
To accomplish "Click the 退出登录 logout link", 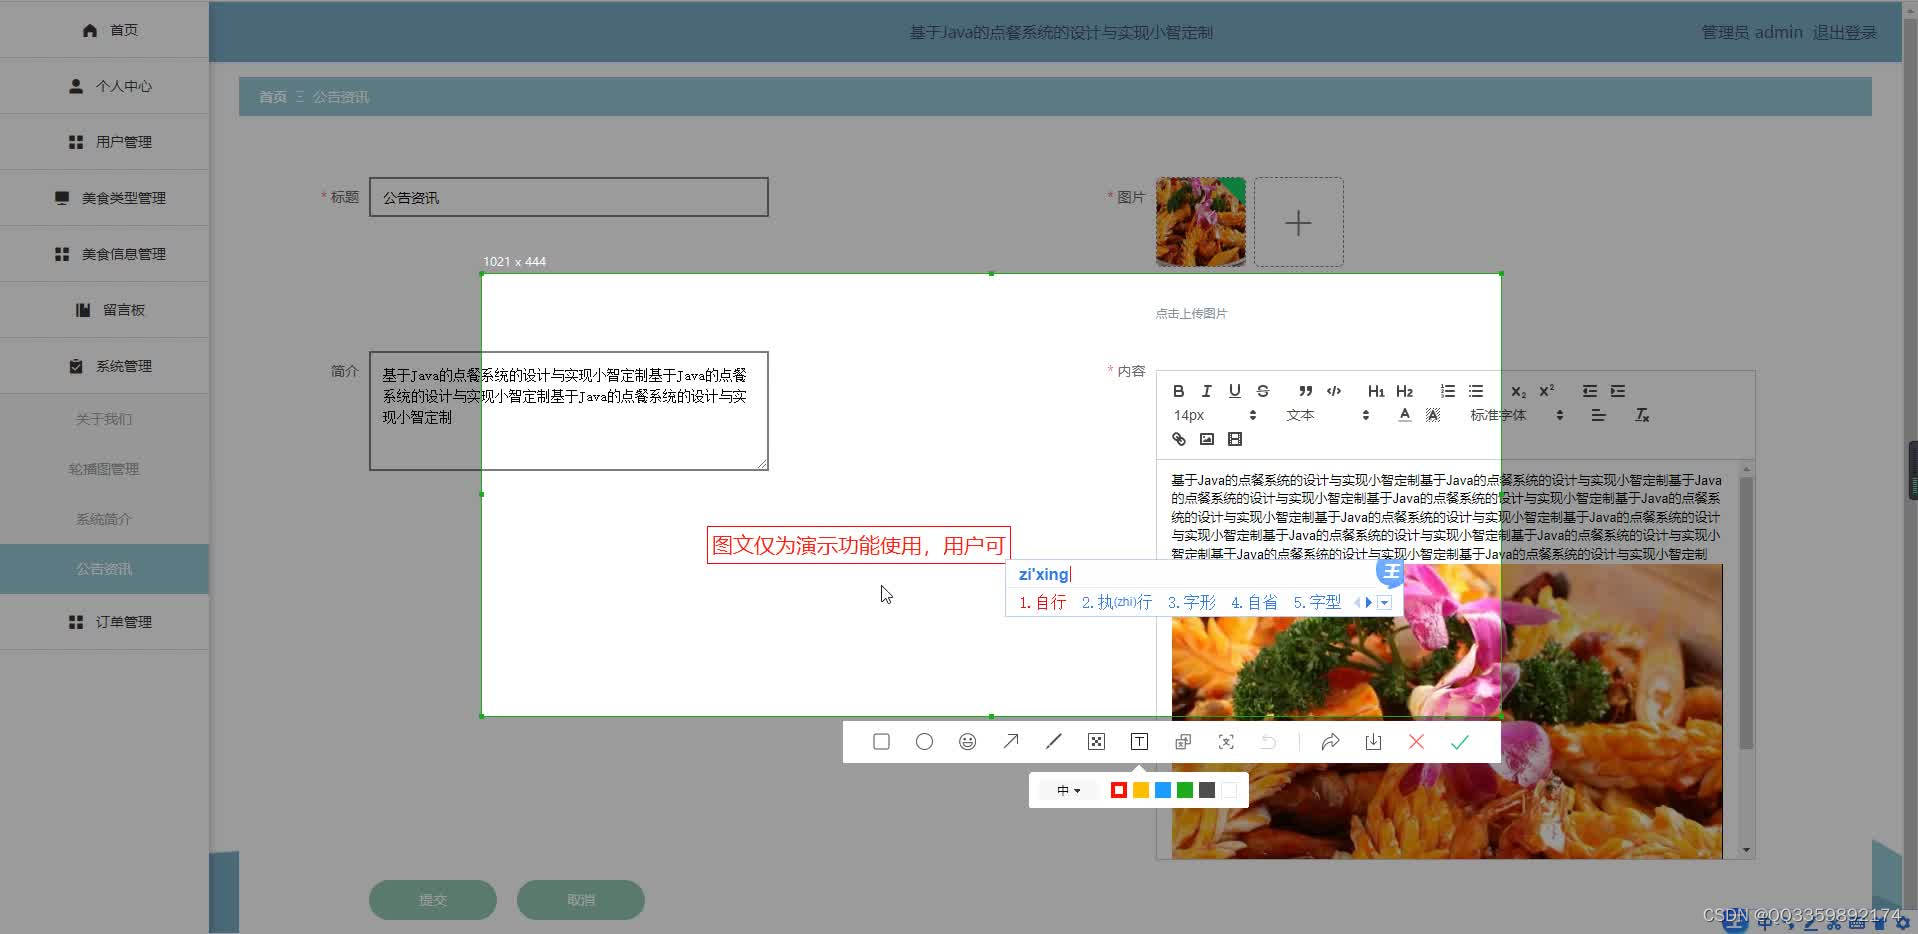I will [1845, 32].
